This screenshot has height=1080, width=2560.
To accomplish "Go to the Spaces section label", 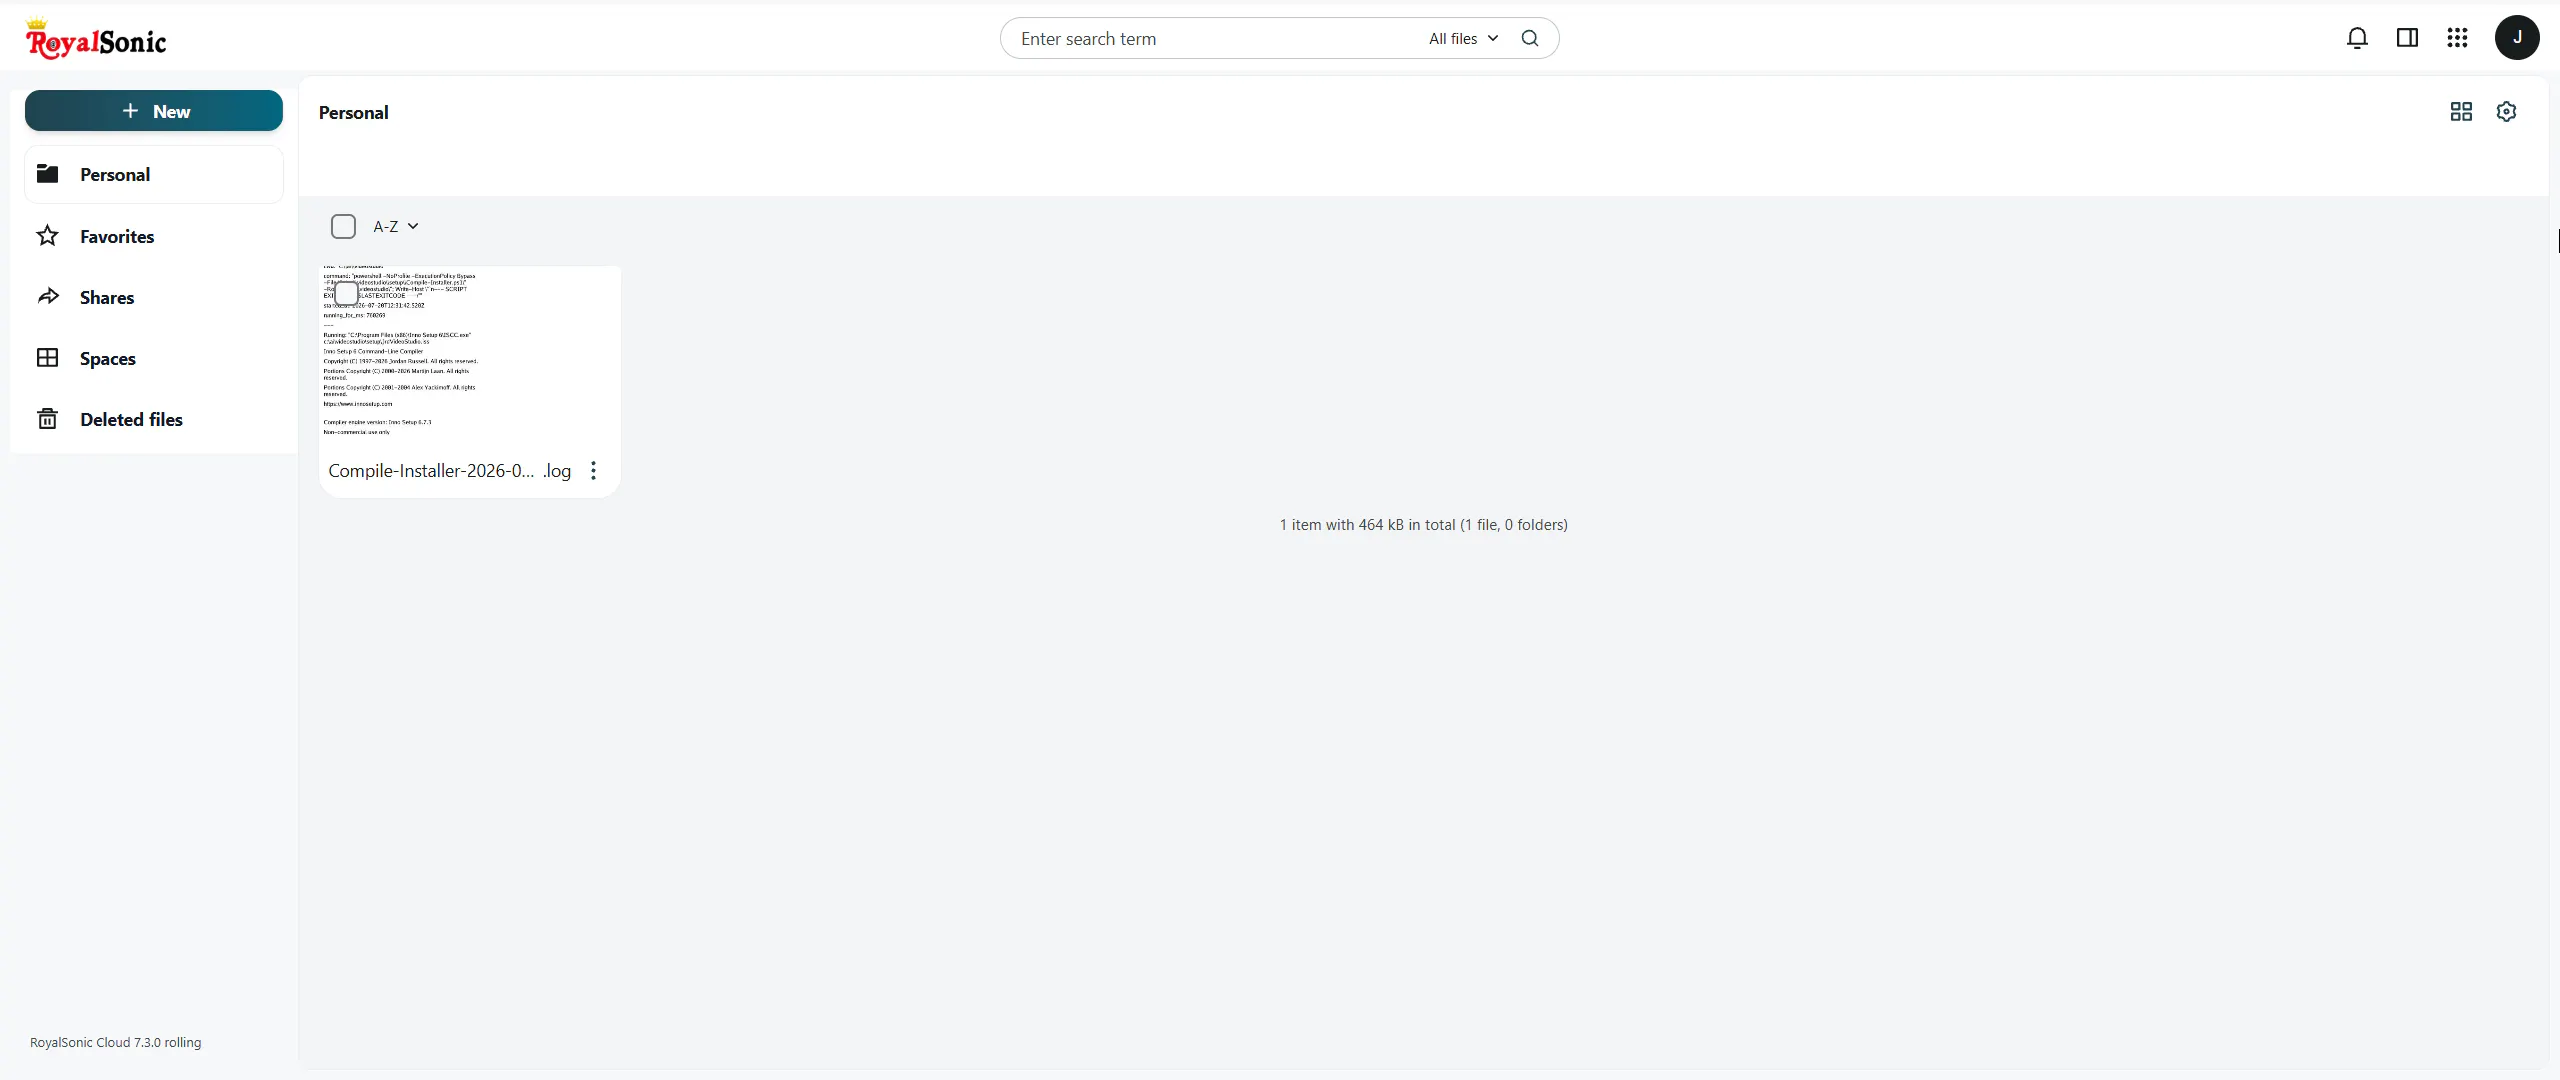I will click(108, 358).
